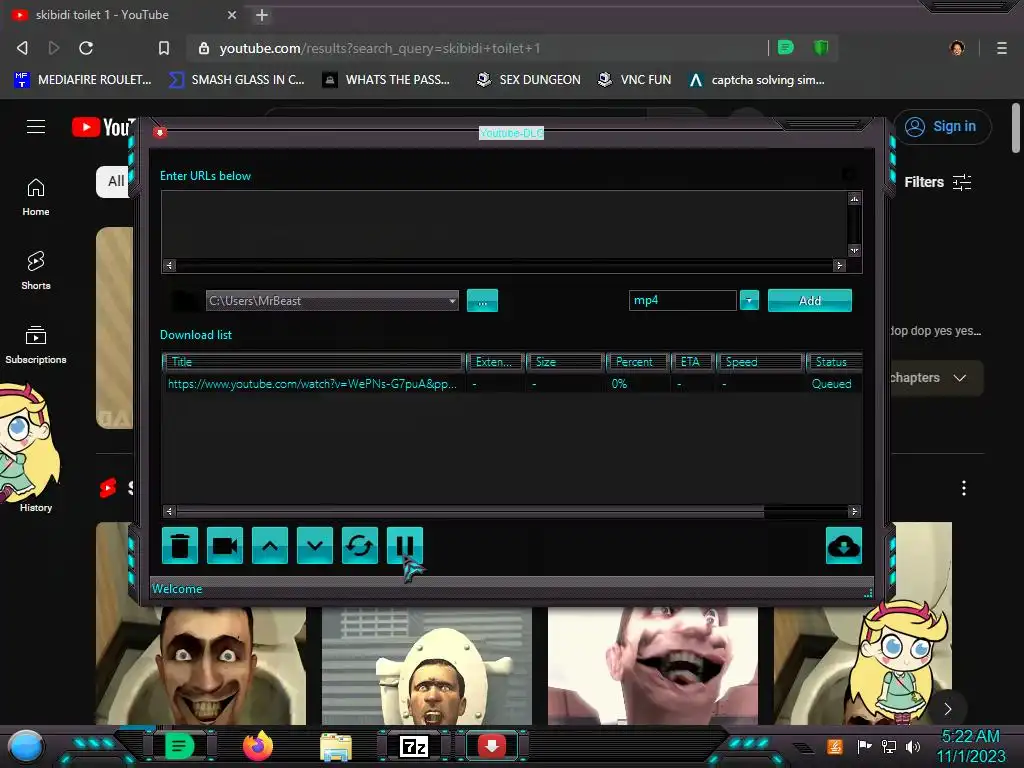Pause downloads with the pause button
This screenshot has height=768, width=1024.
405,545
